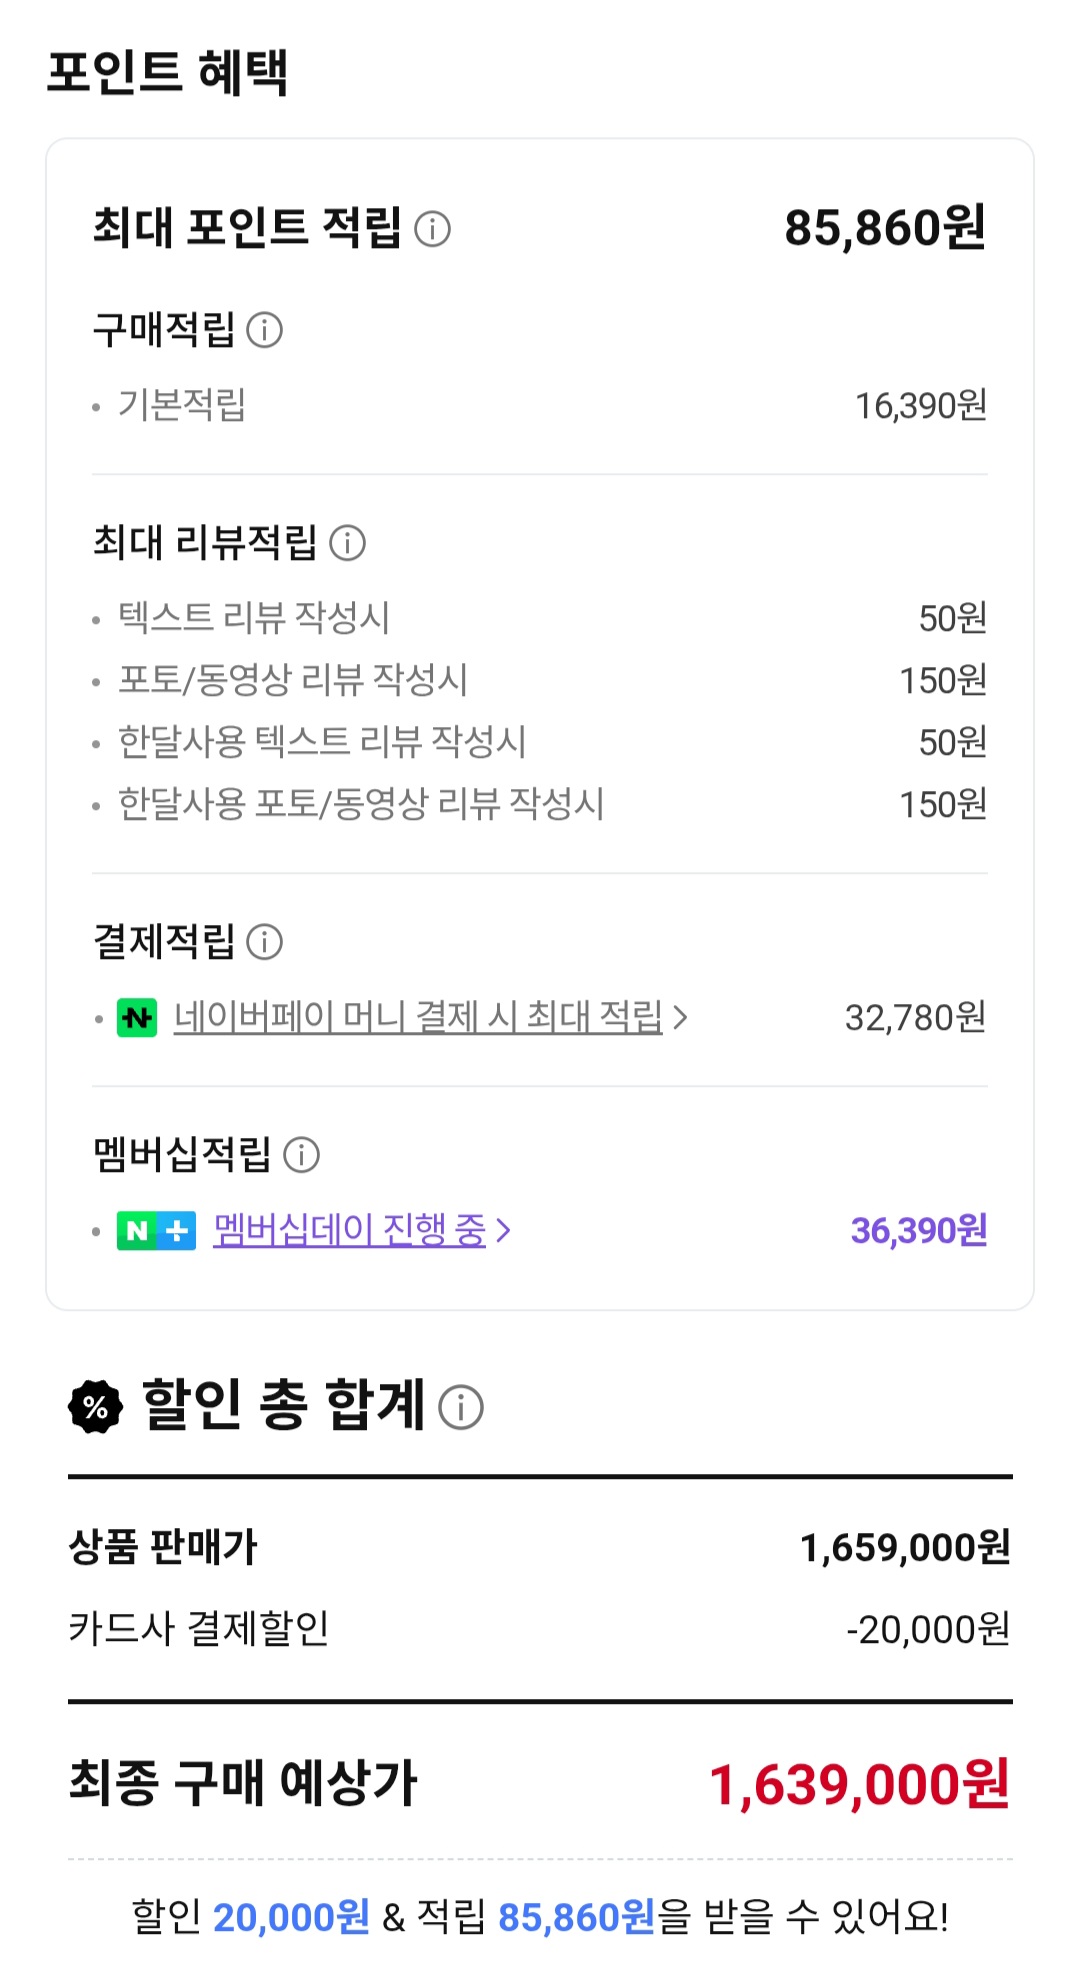Tap blue 20,000원 in bottom summary
Viewport: 1080px width, 1965px height.
pos(291,1917)
